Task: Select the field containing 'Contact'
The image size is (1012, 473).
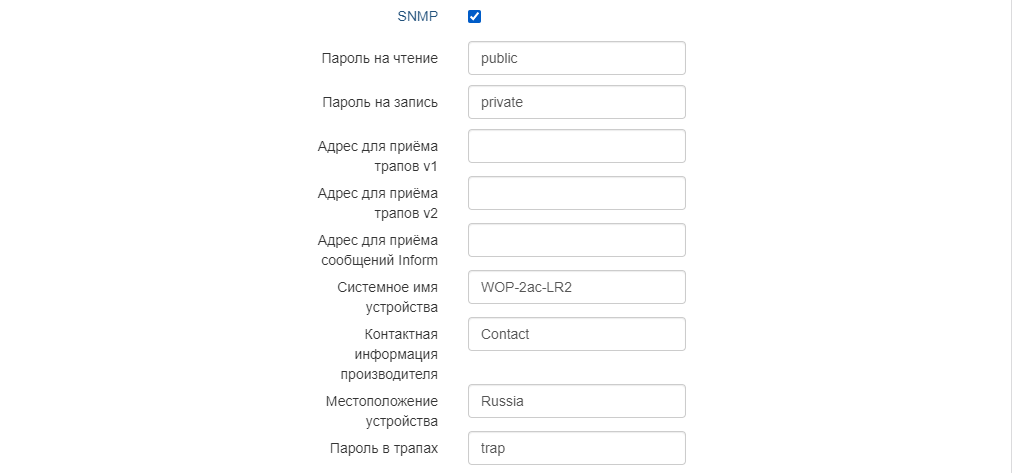Action: tap(576, 334)
